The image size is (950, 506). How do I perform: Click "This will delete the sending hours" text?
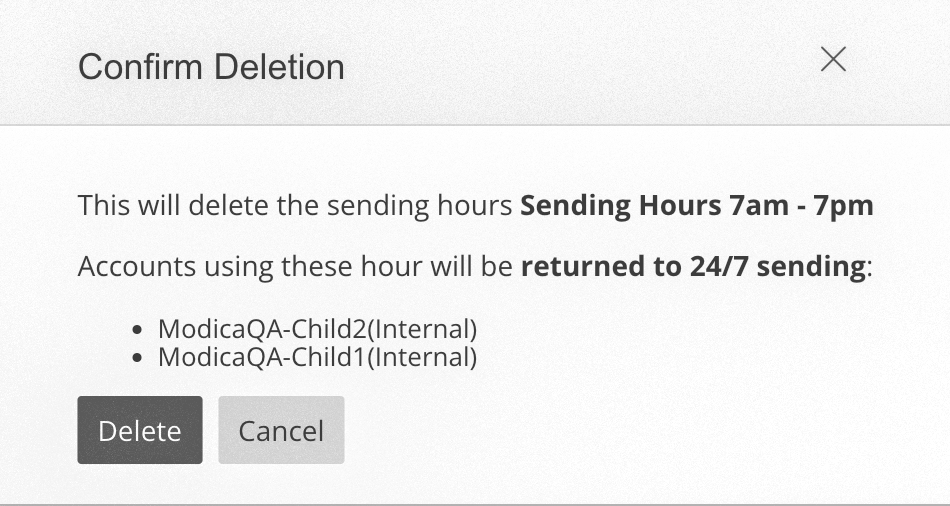(x=296, y=206)
